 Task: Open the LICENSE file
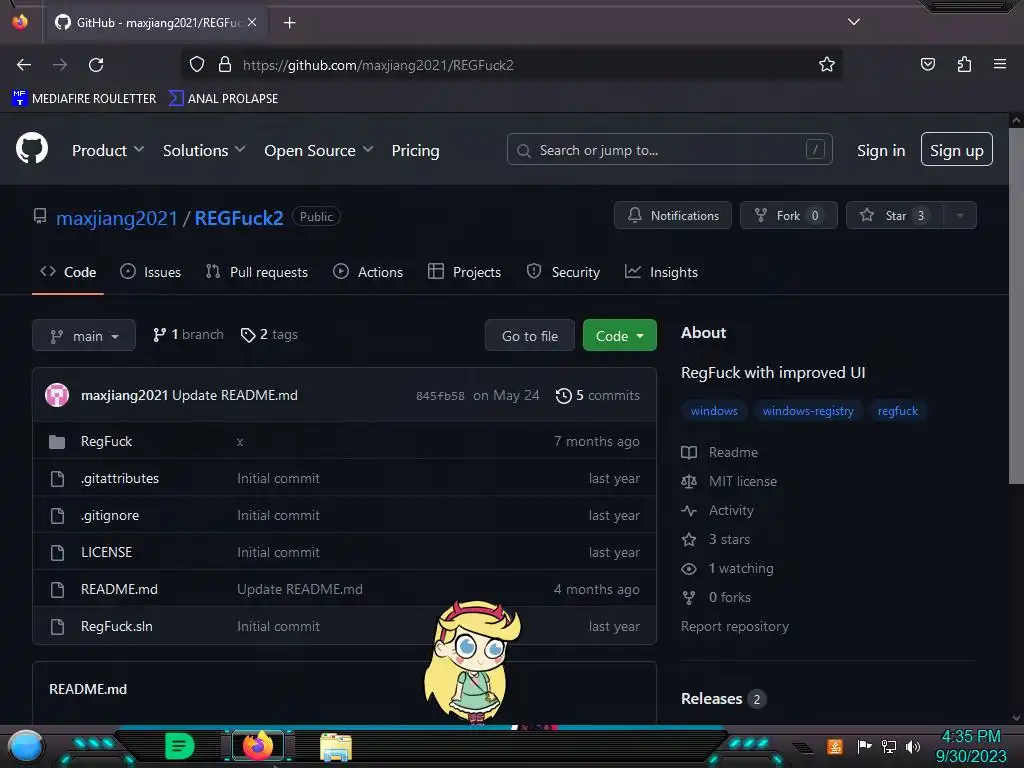click(106, 552)
